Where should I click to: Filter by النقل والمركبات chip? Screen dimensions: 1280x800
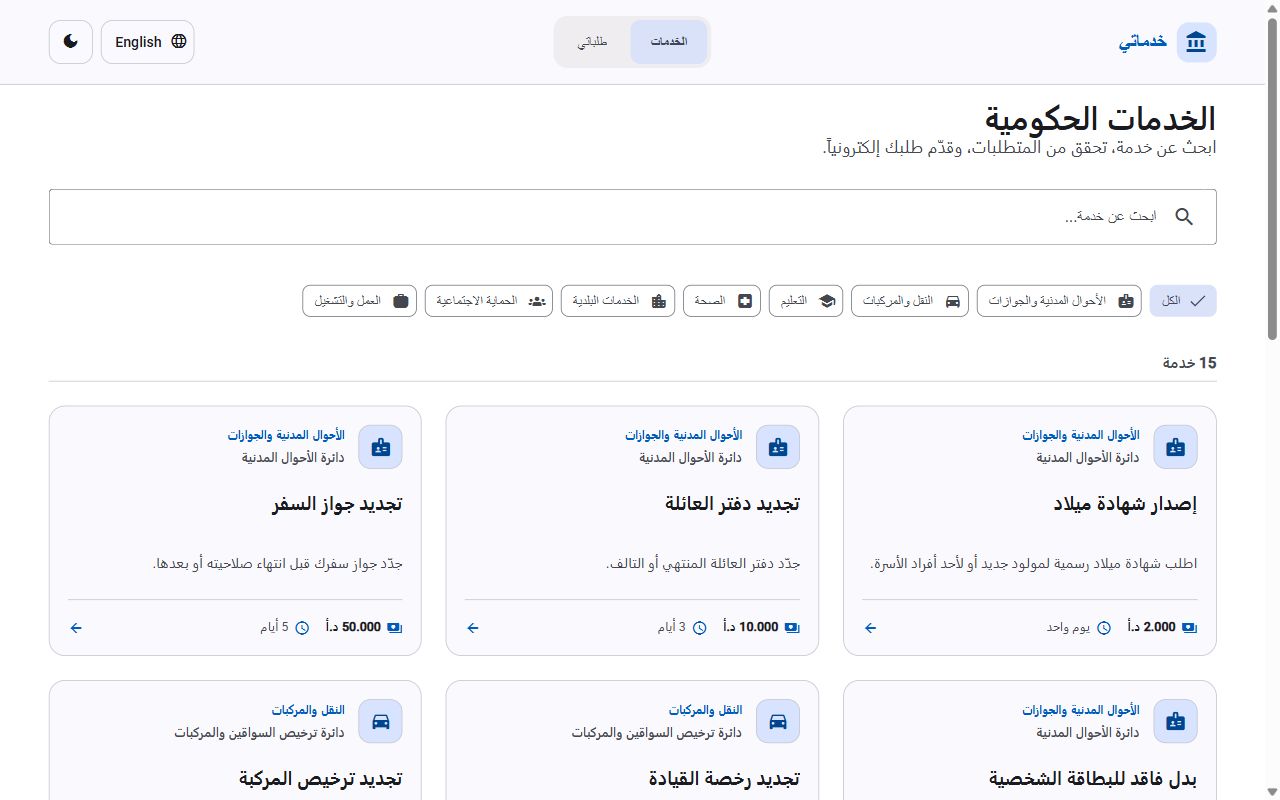pos(910,301)
